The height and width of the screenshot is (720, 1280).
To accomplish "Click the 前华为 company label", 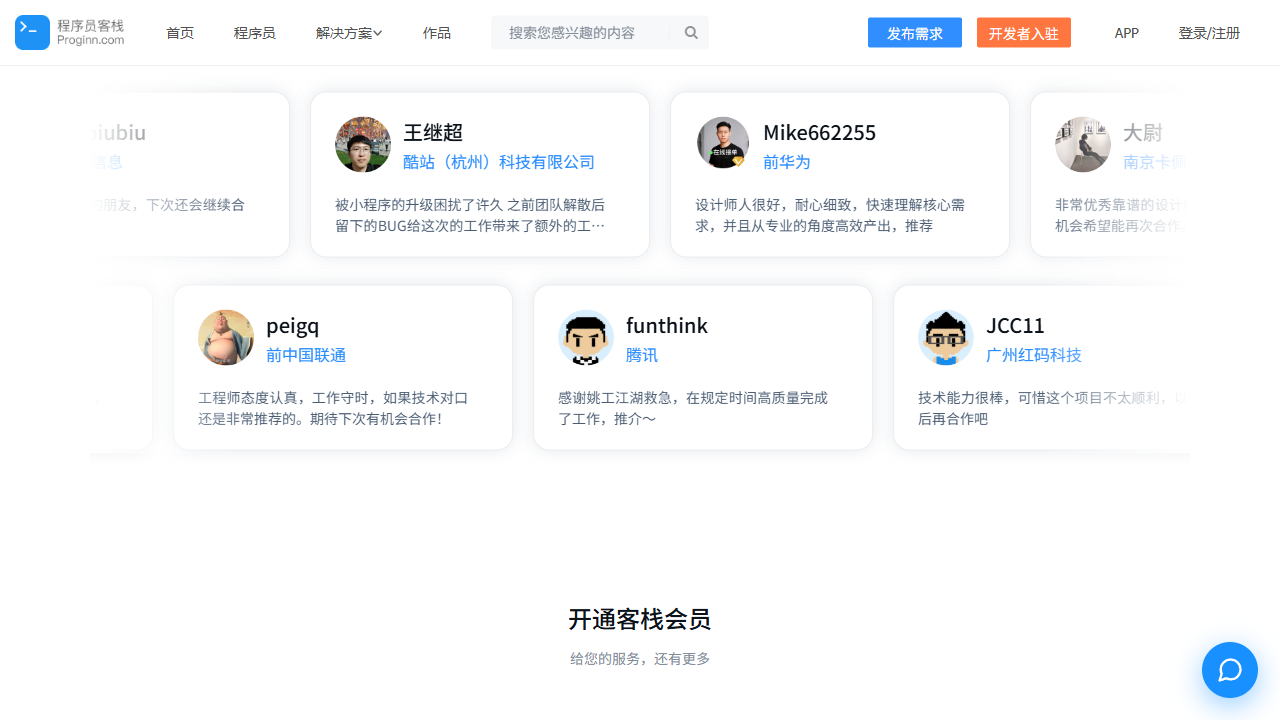I will click(x=787, y=162).
